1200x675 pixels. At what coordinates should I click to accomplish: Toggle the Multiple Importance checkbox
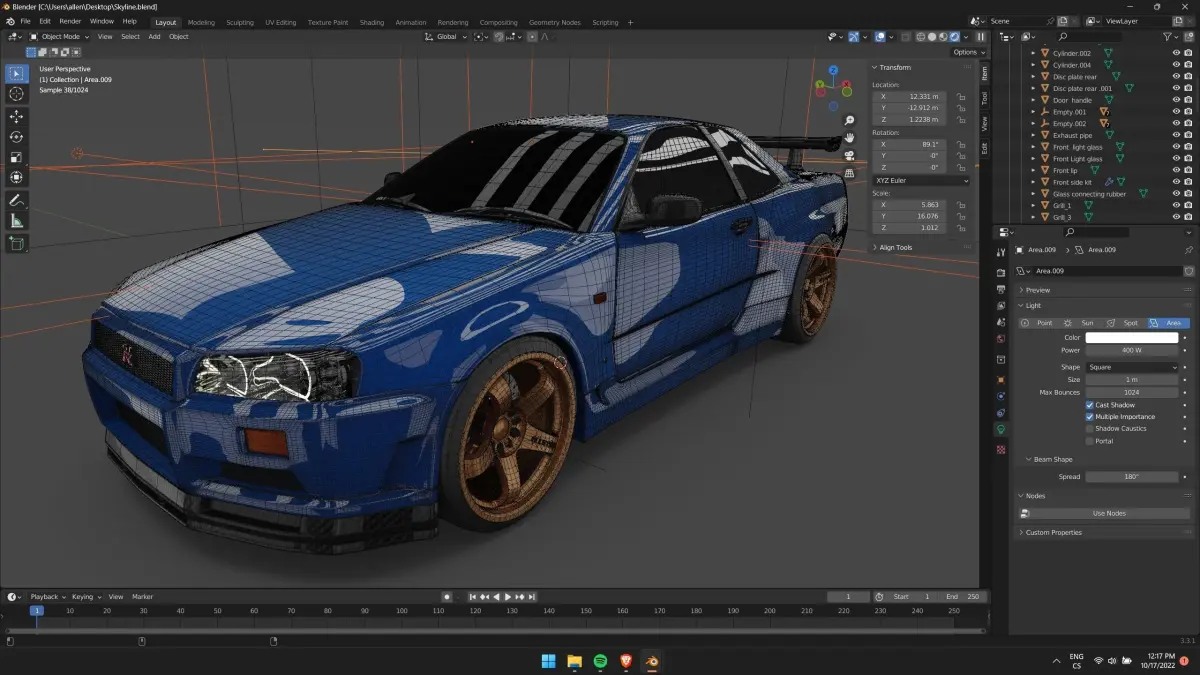tap(1090, 417)
